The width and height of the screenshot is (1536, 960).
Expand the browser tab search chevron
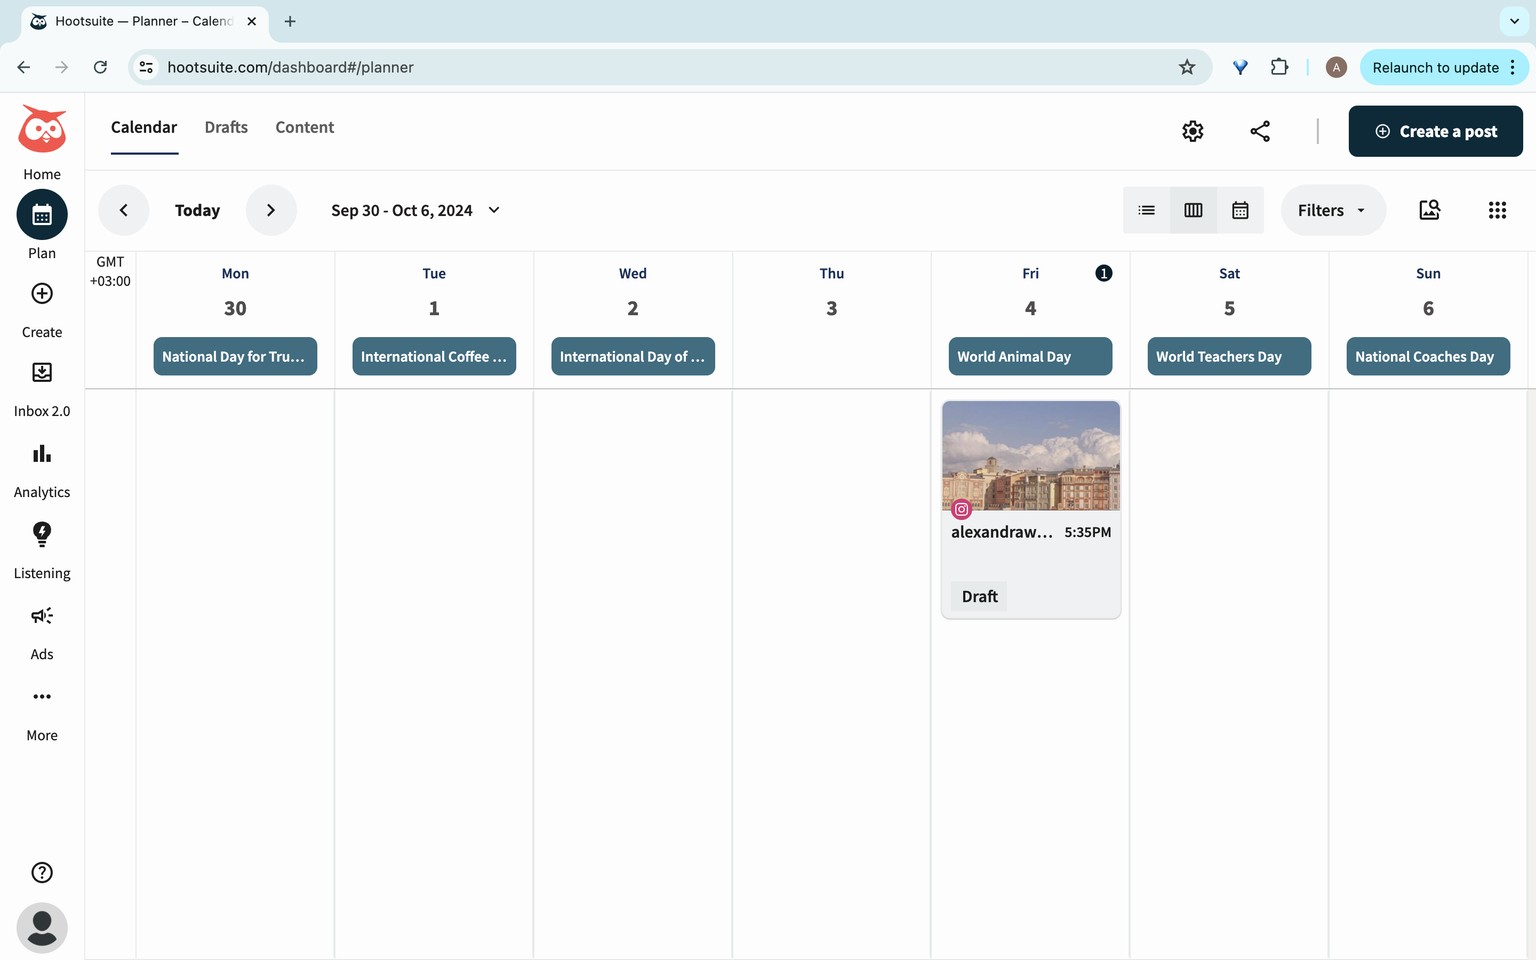click(1514, 21)
